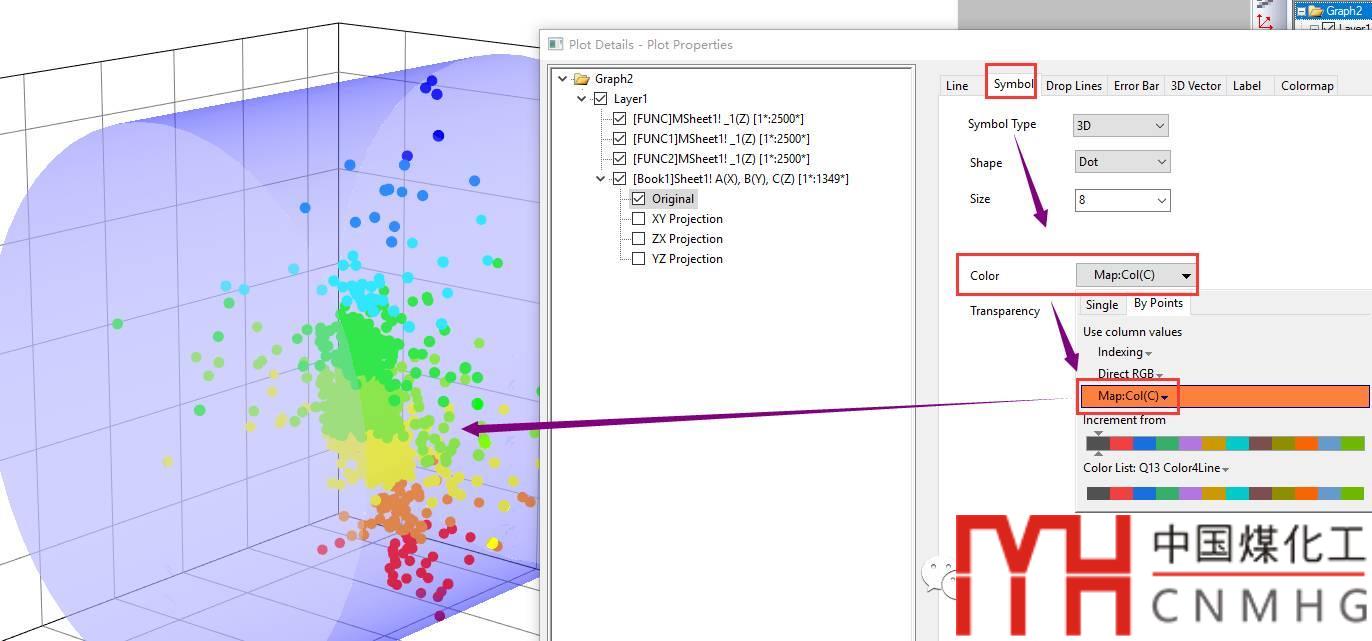This screenshot has width=1372, height=641.
Task: Switch to the Single color tab
Action: point(1101,305)
